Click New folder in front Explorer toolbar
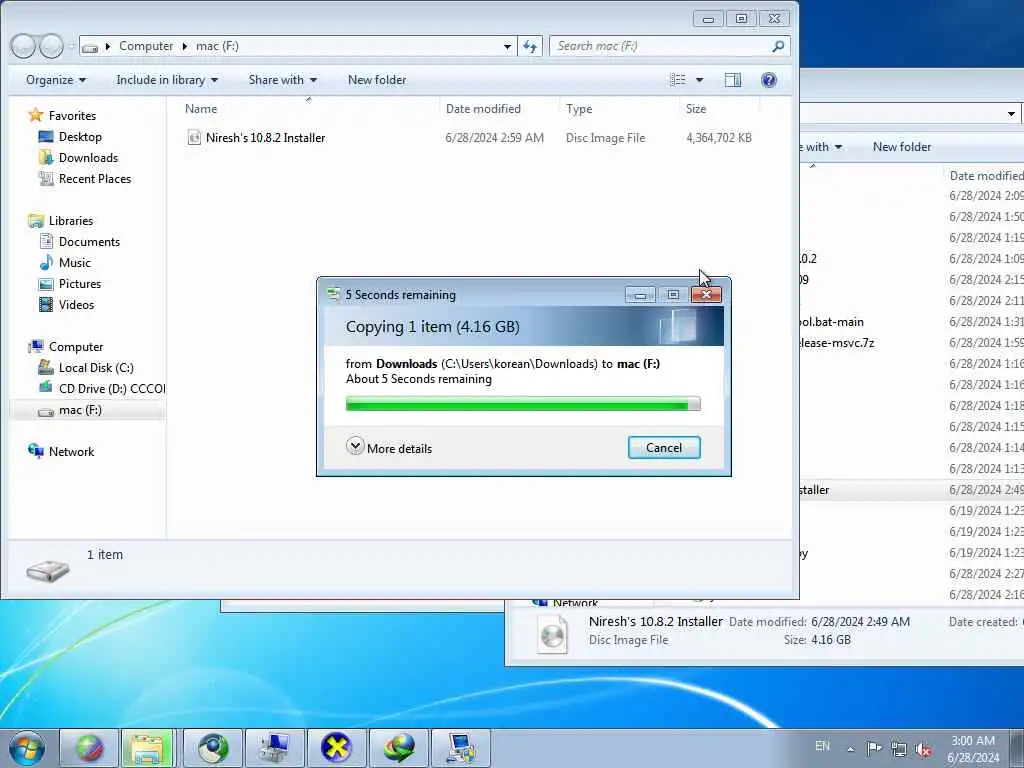Image resolution: width=1024 pixels, height=768 pixels. 377,80
